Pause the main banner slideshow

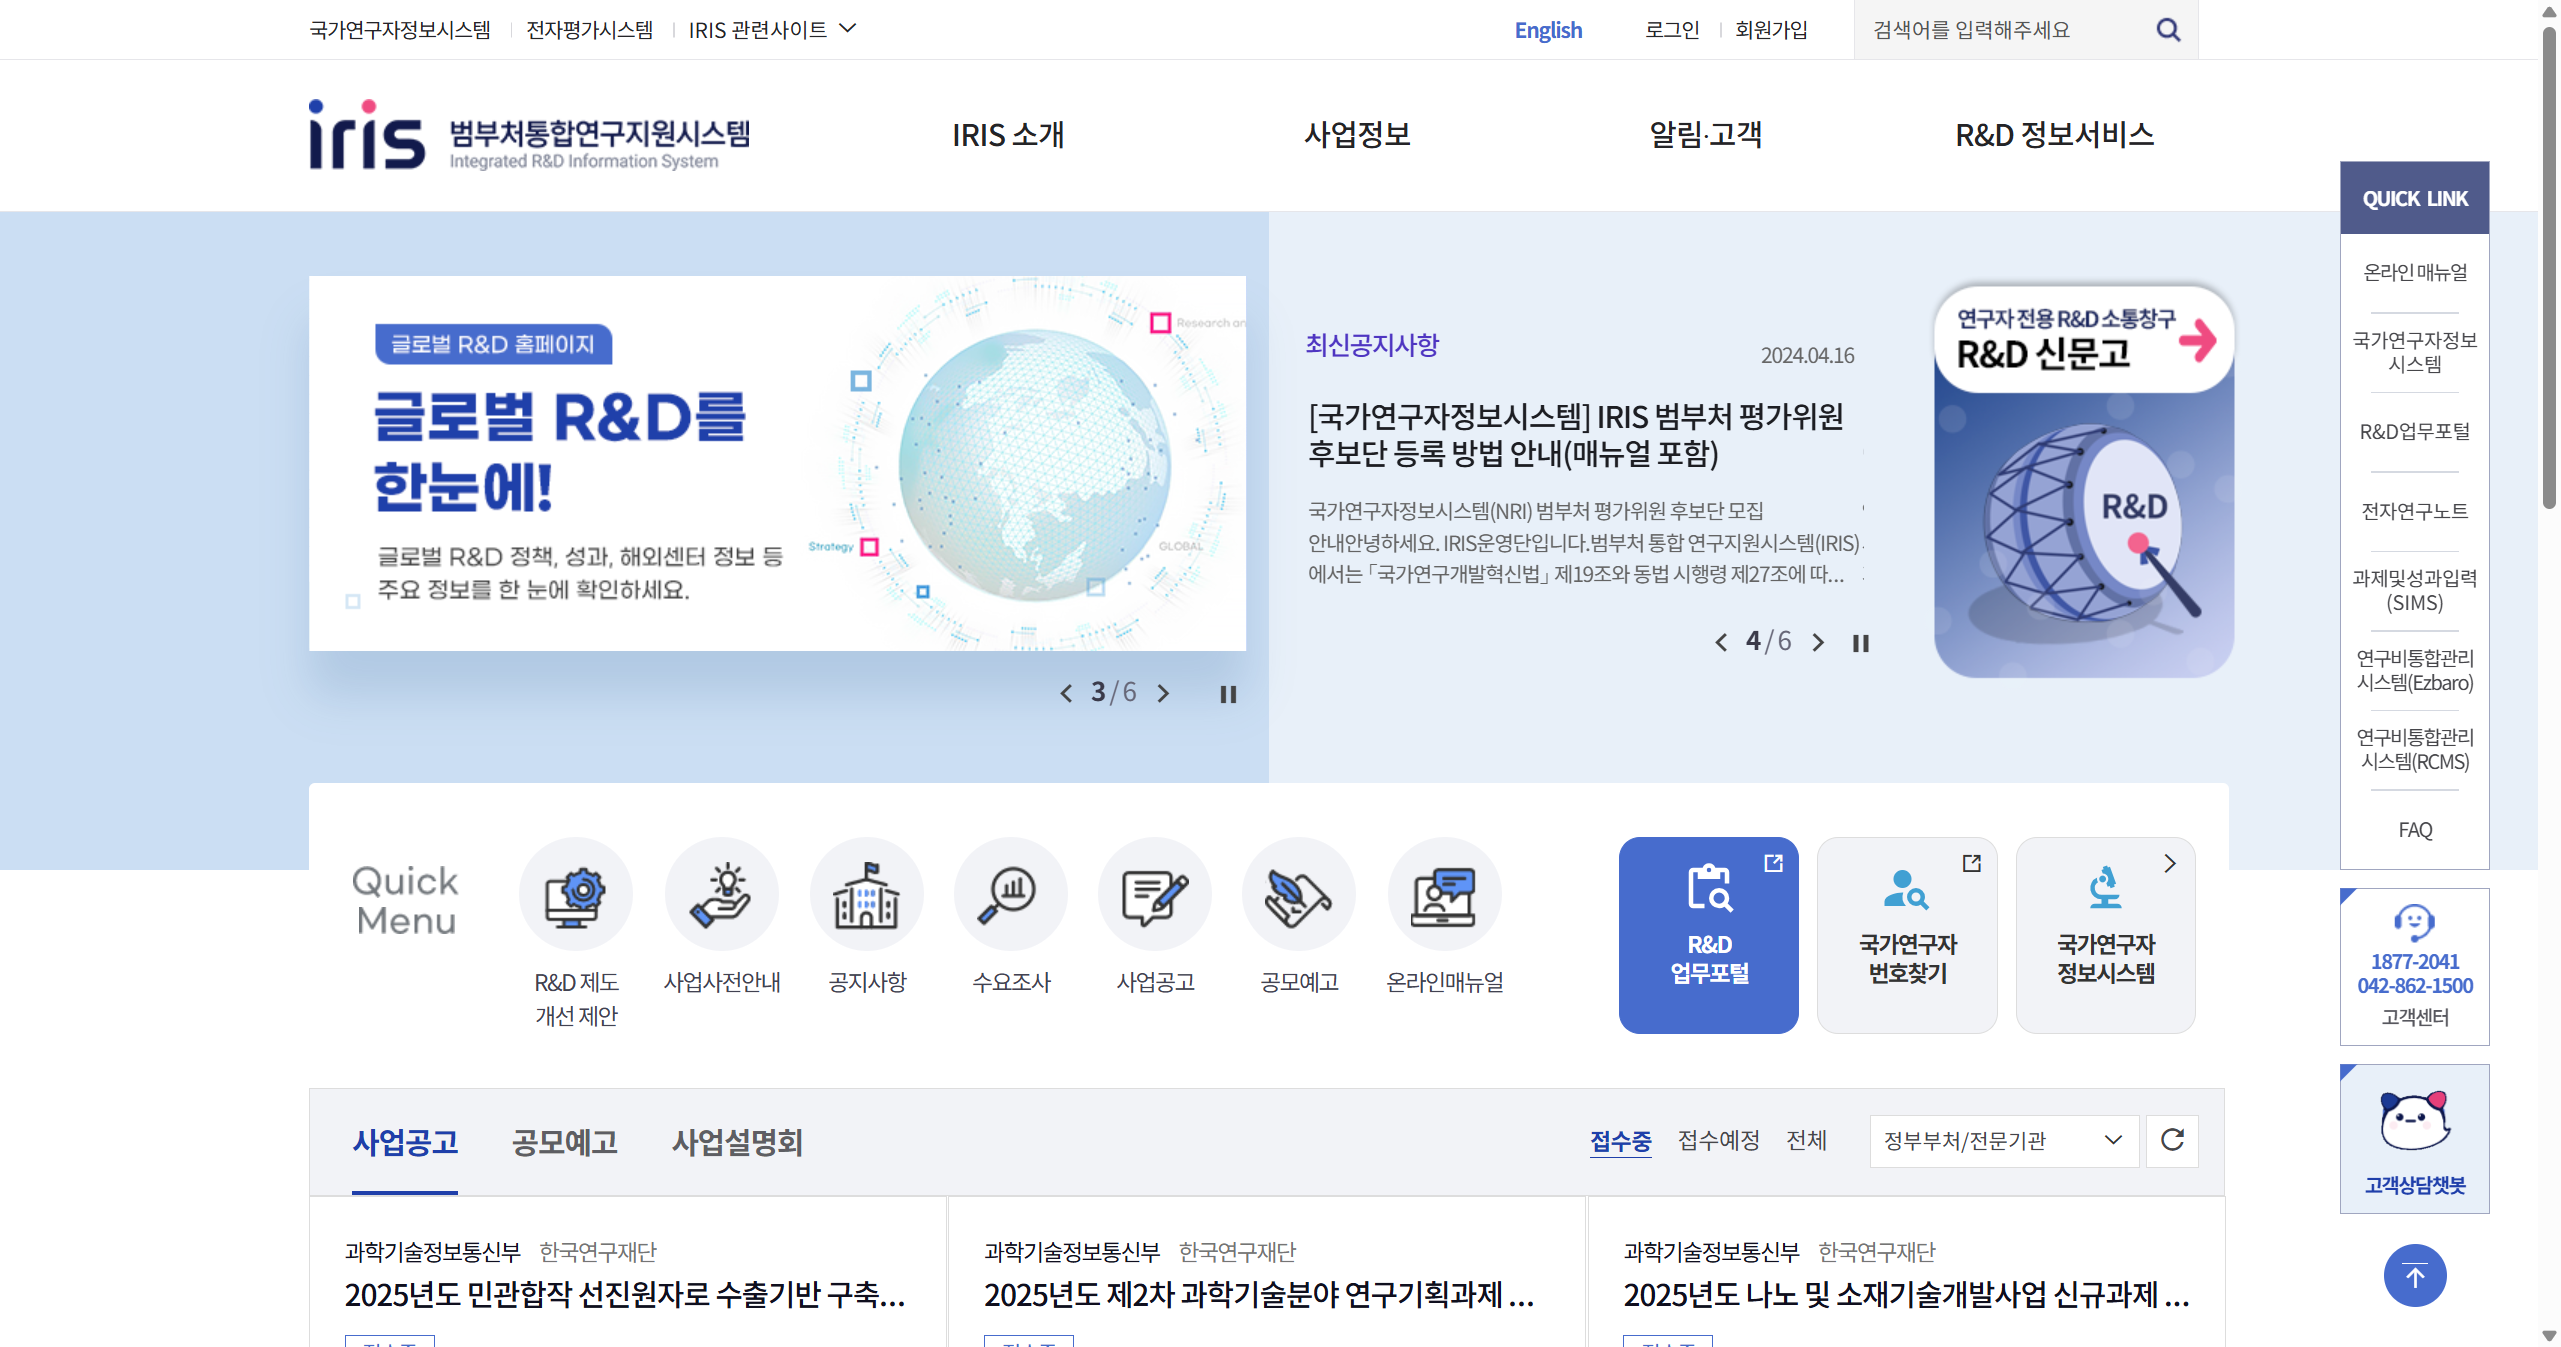coord(1227,694)
